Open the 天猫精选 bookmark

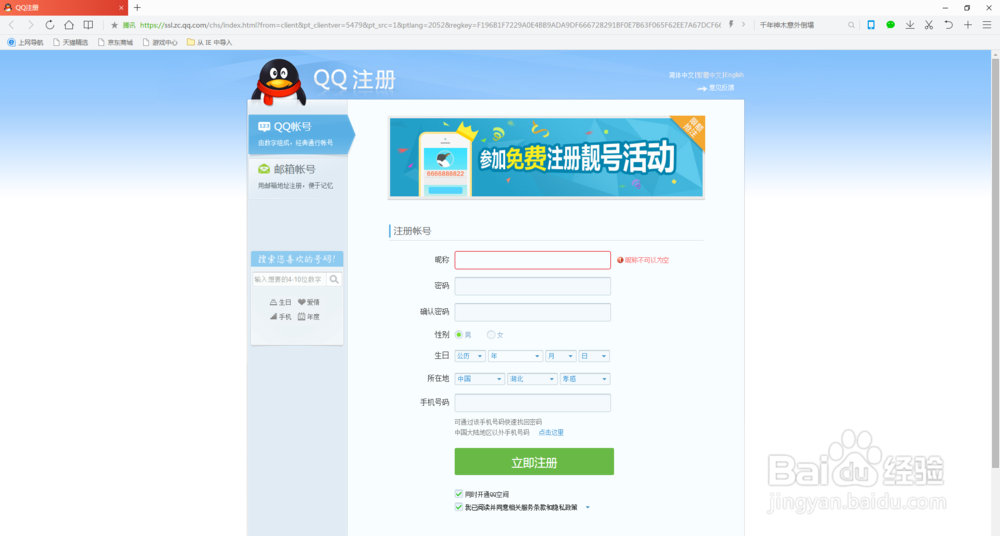pyautogui.click(x=71, y=42)
